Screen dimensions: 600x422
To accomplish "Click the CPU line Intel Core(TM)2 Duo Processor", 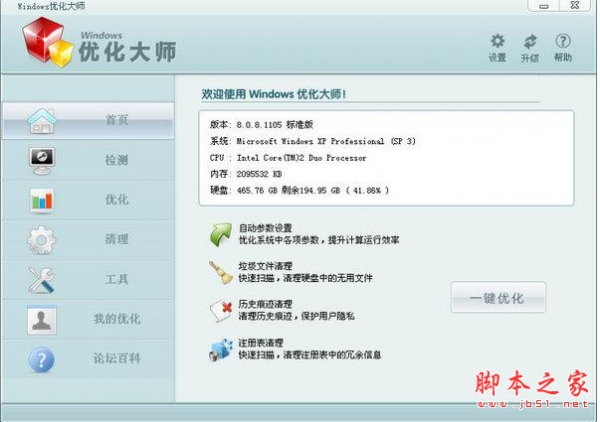I will (x=288, y=158).
